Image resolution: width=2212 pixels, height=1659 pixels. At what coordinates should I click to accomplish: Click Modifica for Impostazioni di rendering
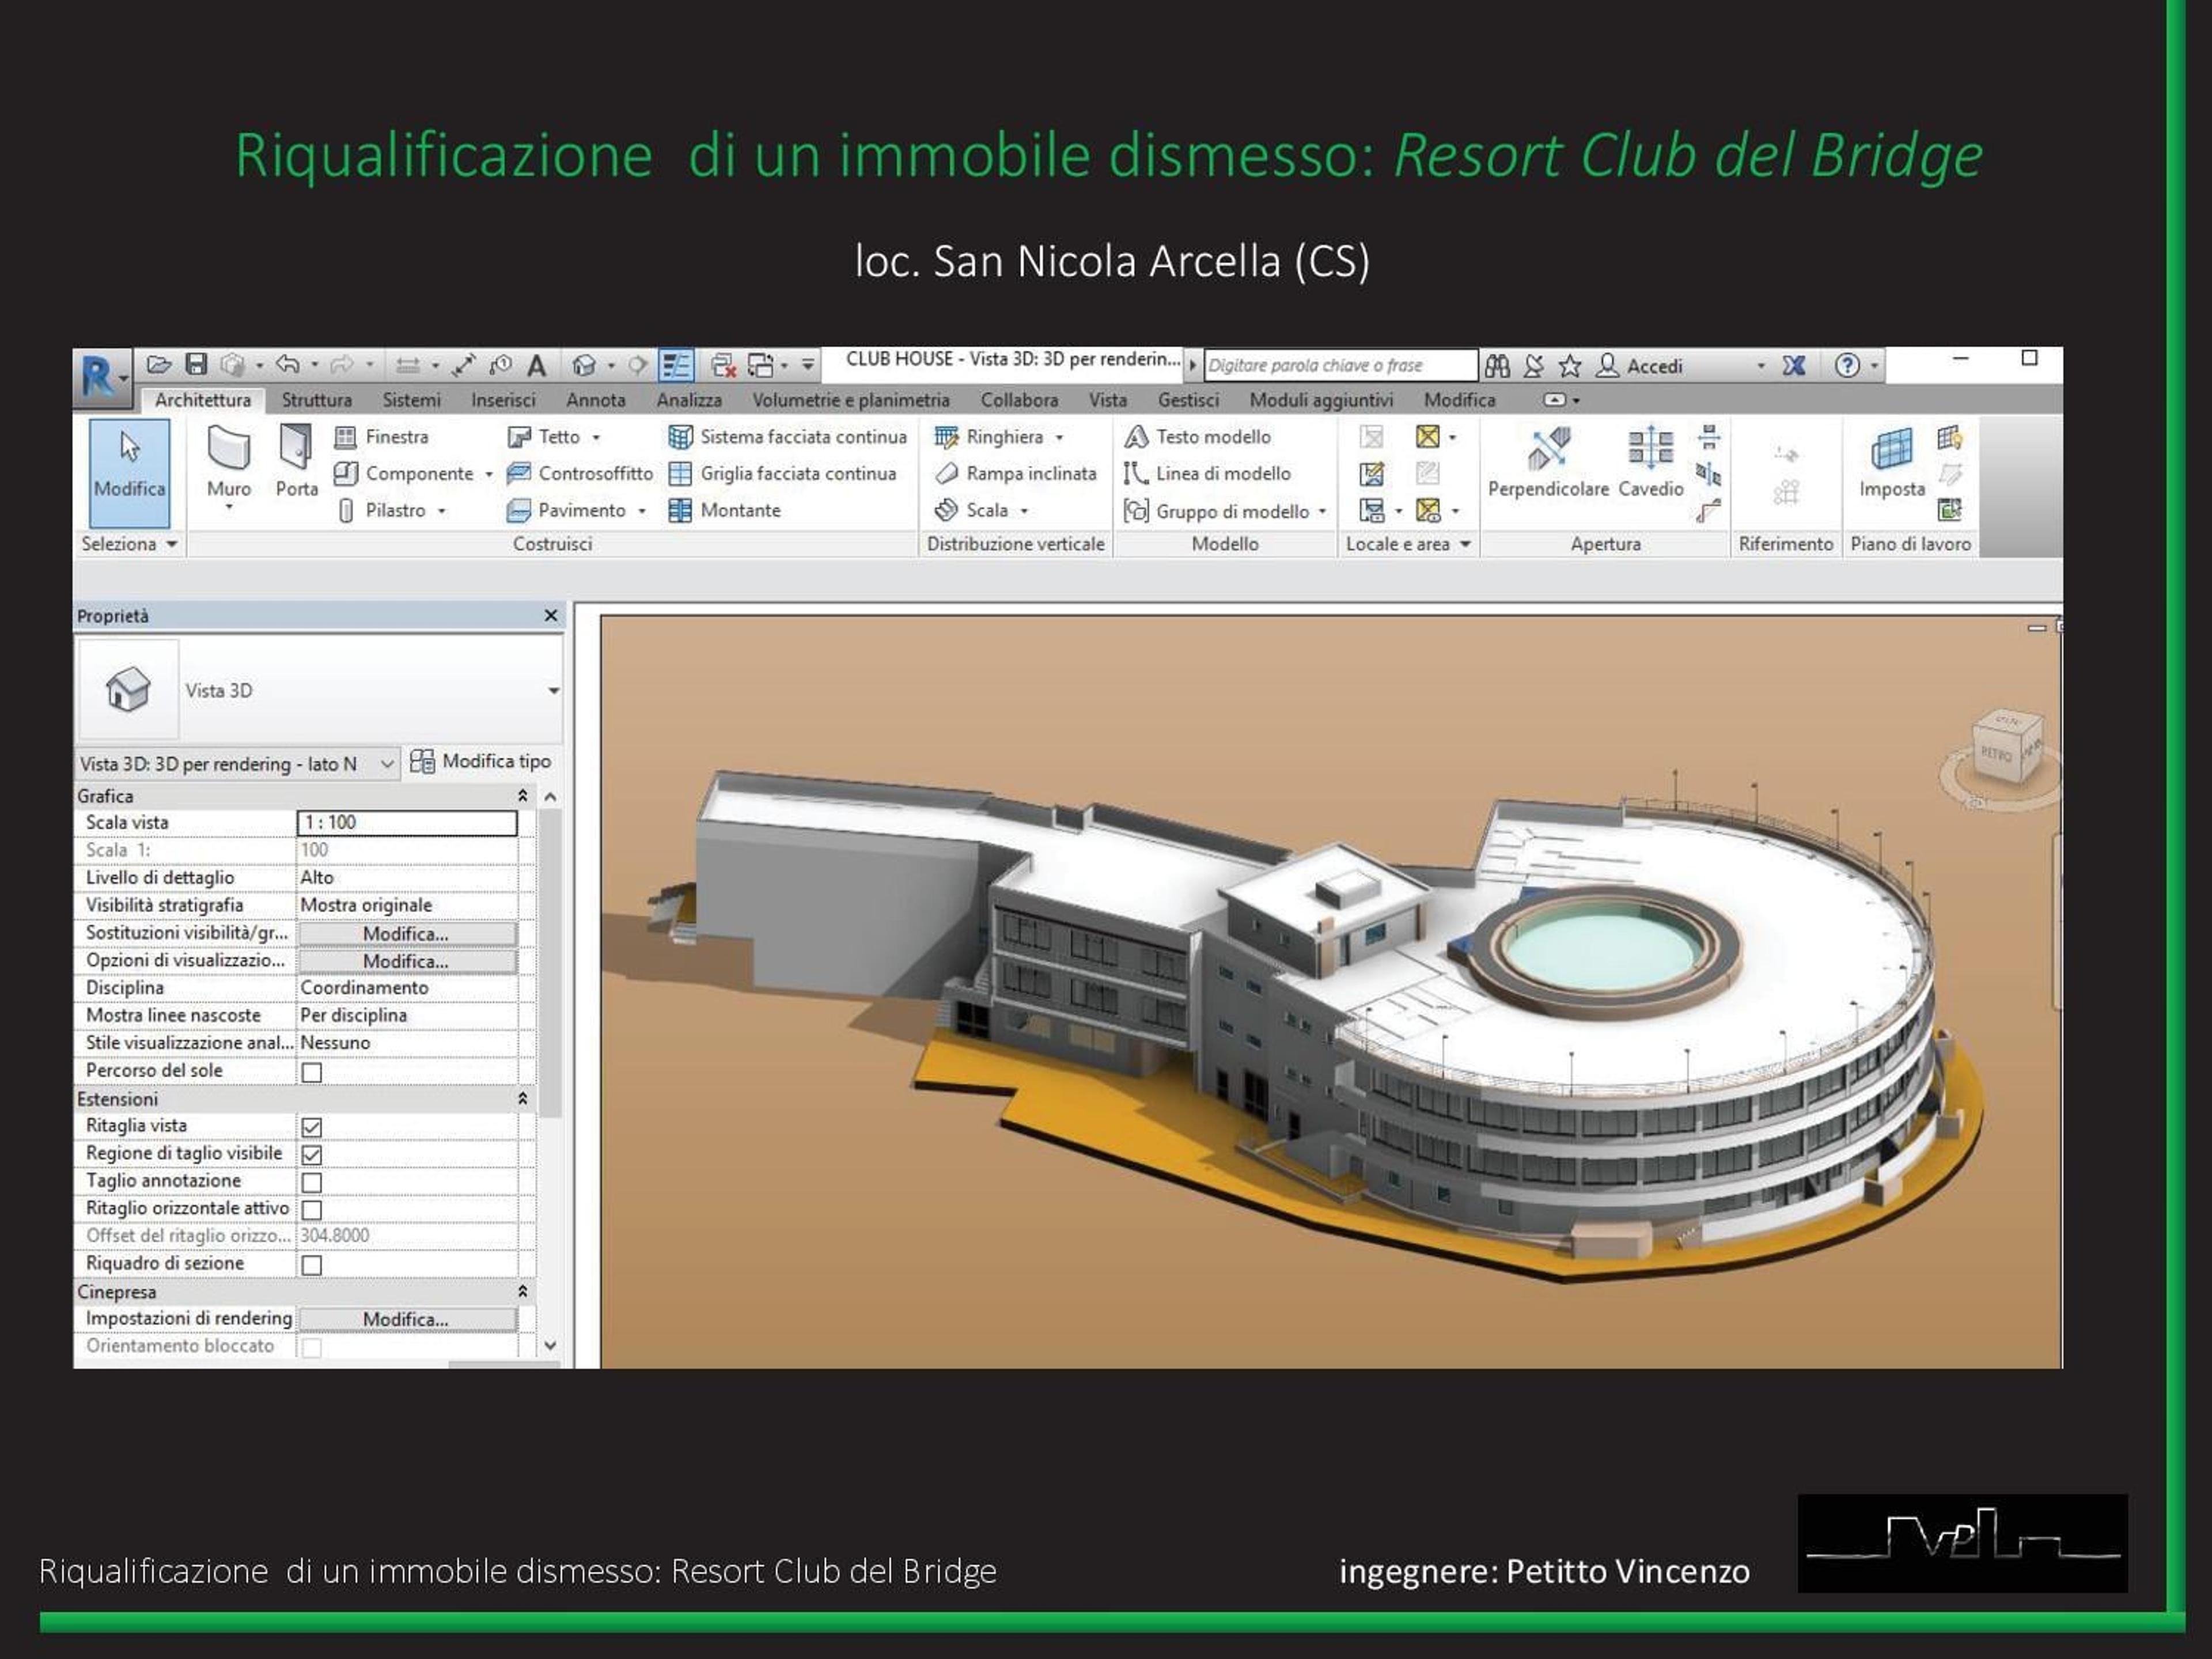[407, 1319]
